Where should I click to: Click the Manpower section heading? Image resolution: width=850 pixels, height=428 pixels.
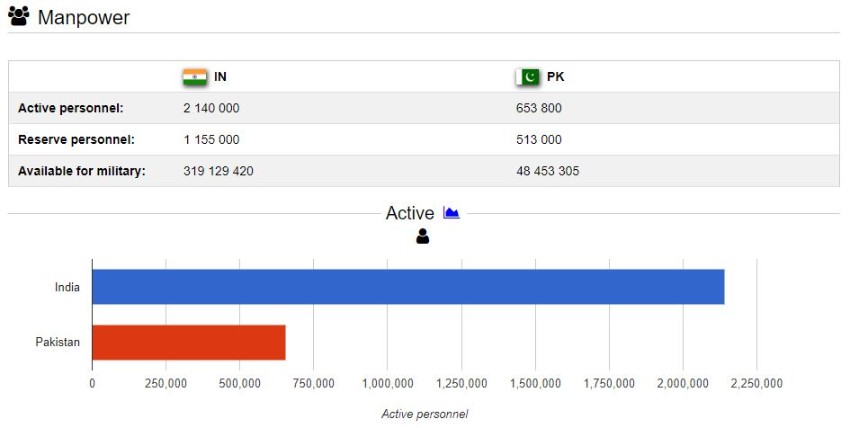click(x=83, y=18)
